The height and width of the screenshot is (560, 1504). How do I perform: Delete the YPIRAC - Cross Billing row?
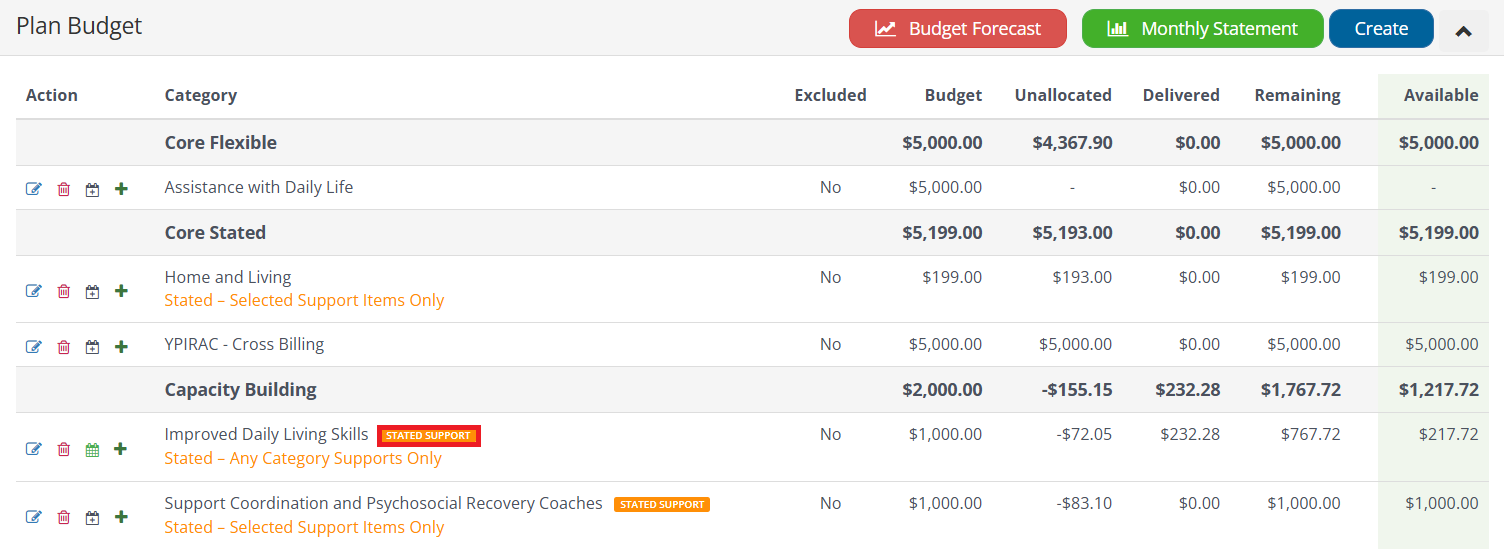click(x=64, y=347)
